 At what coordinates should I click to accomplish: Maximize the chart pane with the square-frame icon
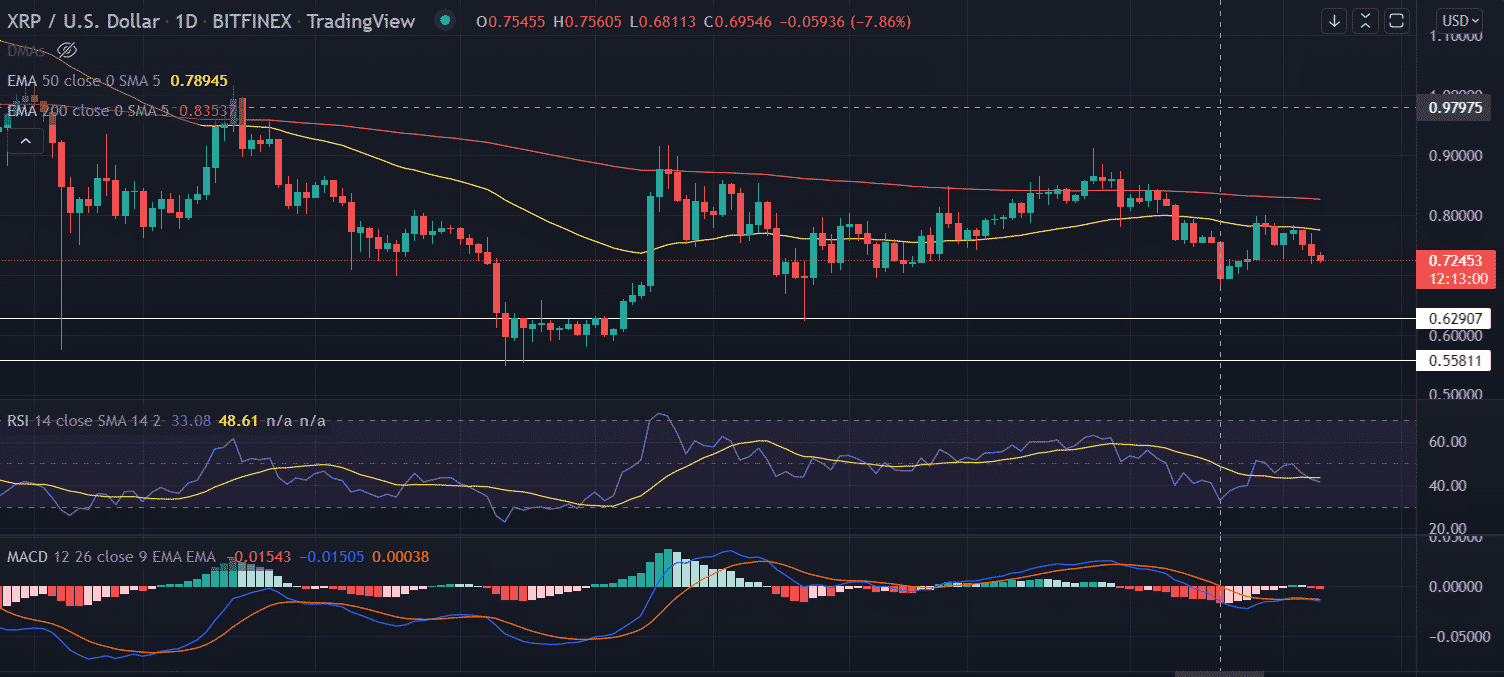click(1397, 21)
